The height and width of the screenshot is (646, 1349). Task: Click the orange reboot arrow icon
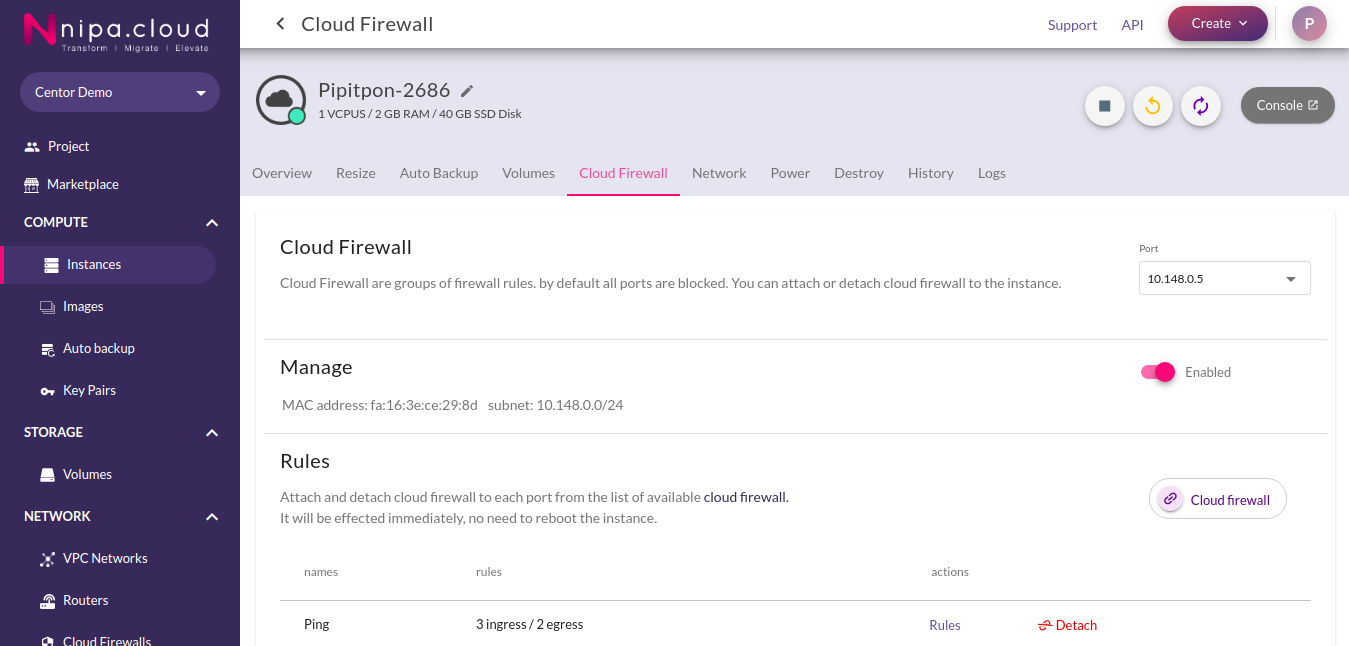(1153, 106)
